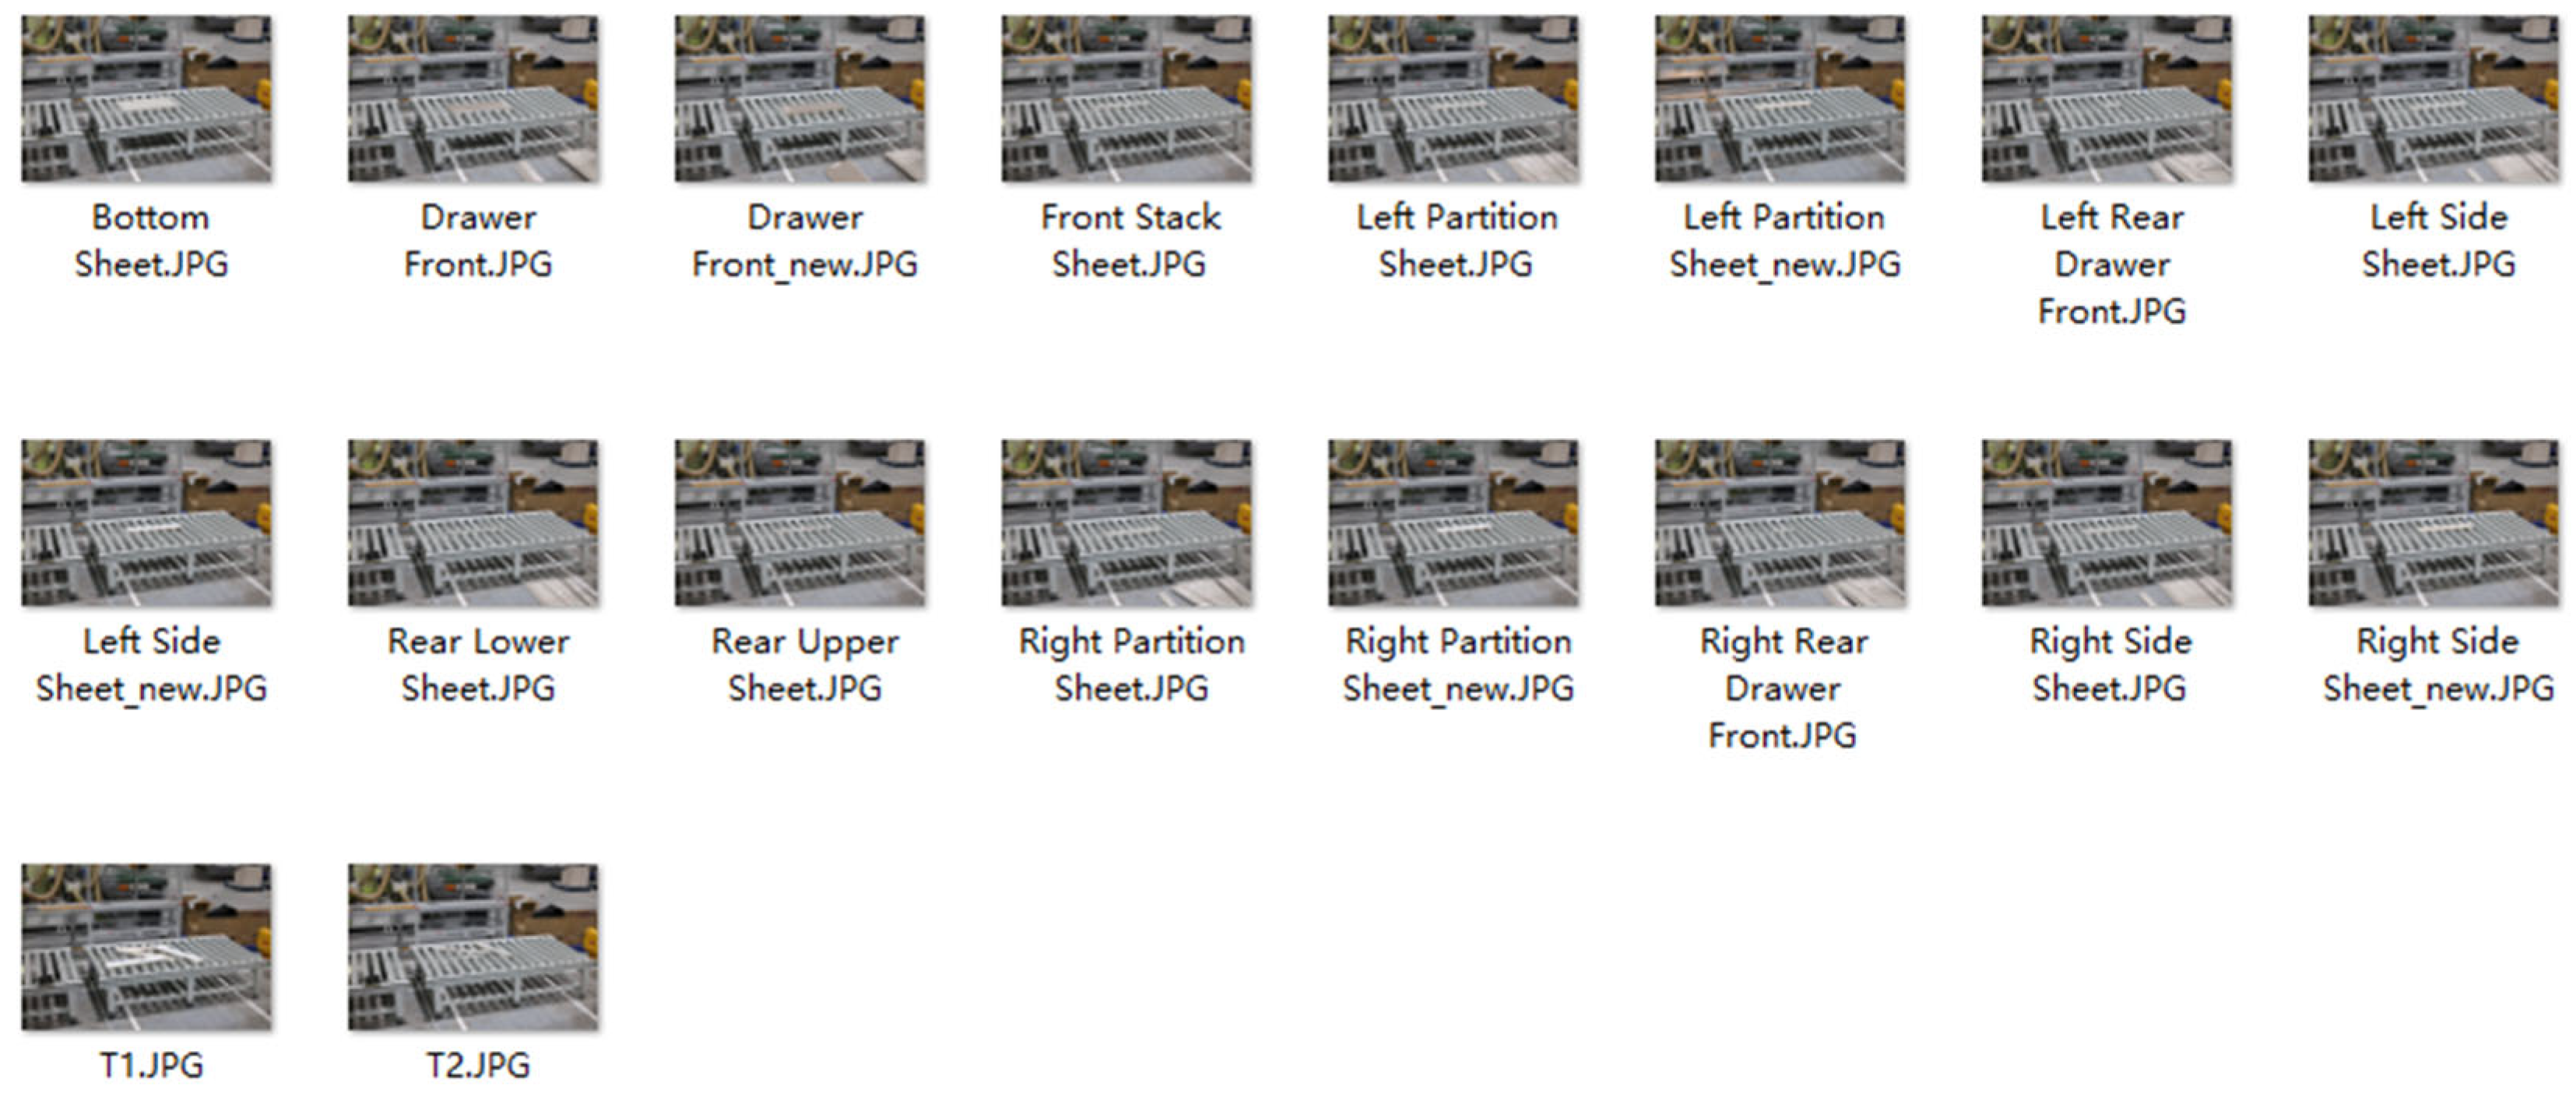The image size is (2576, 1094).
Task: Click Left Side Sheet_new.JPG image
Action: point(146,523)
